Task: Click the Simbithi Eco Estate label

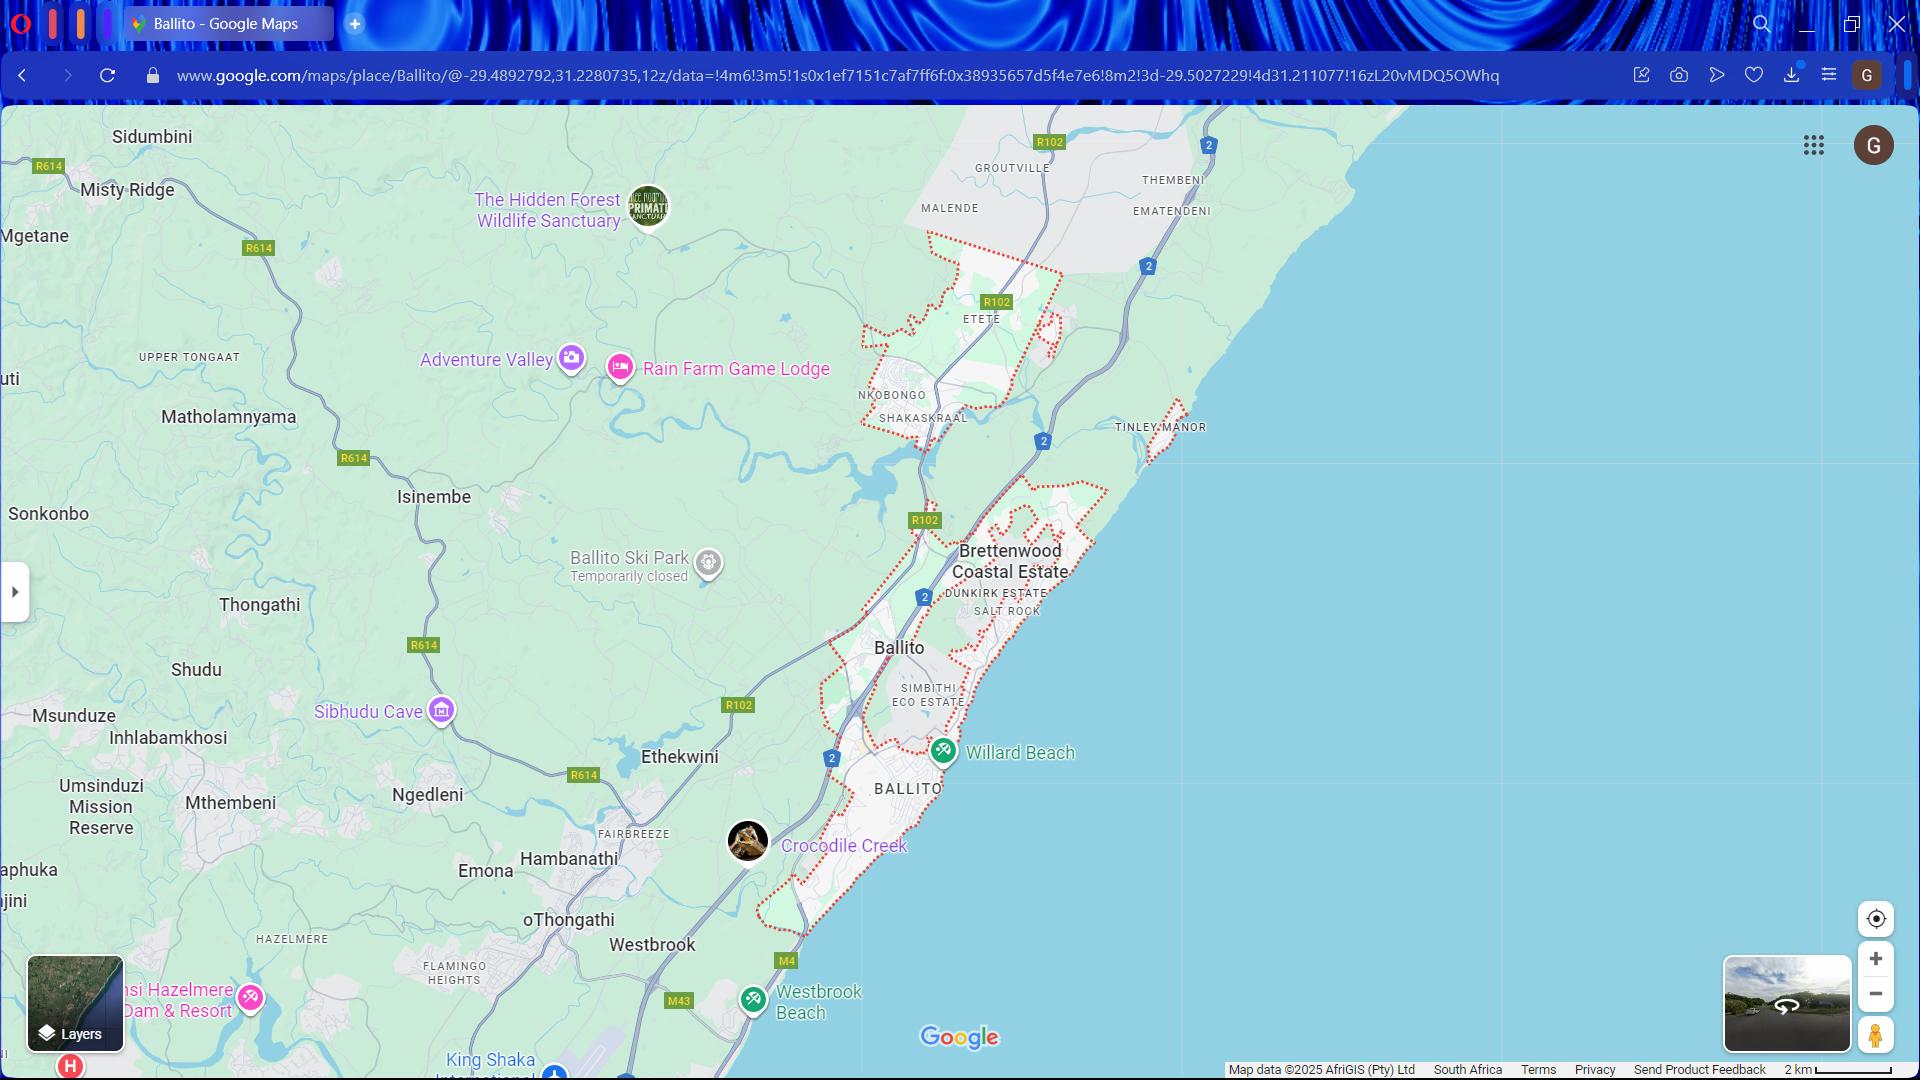Action: coord(928,695)
